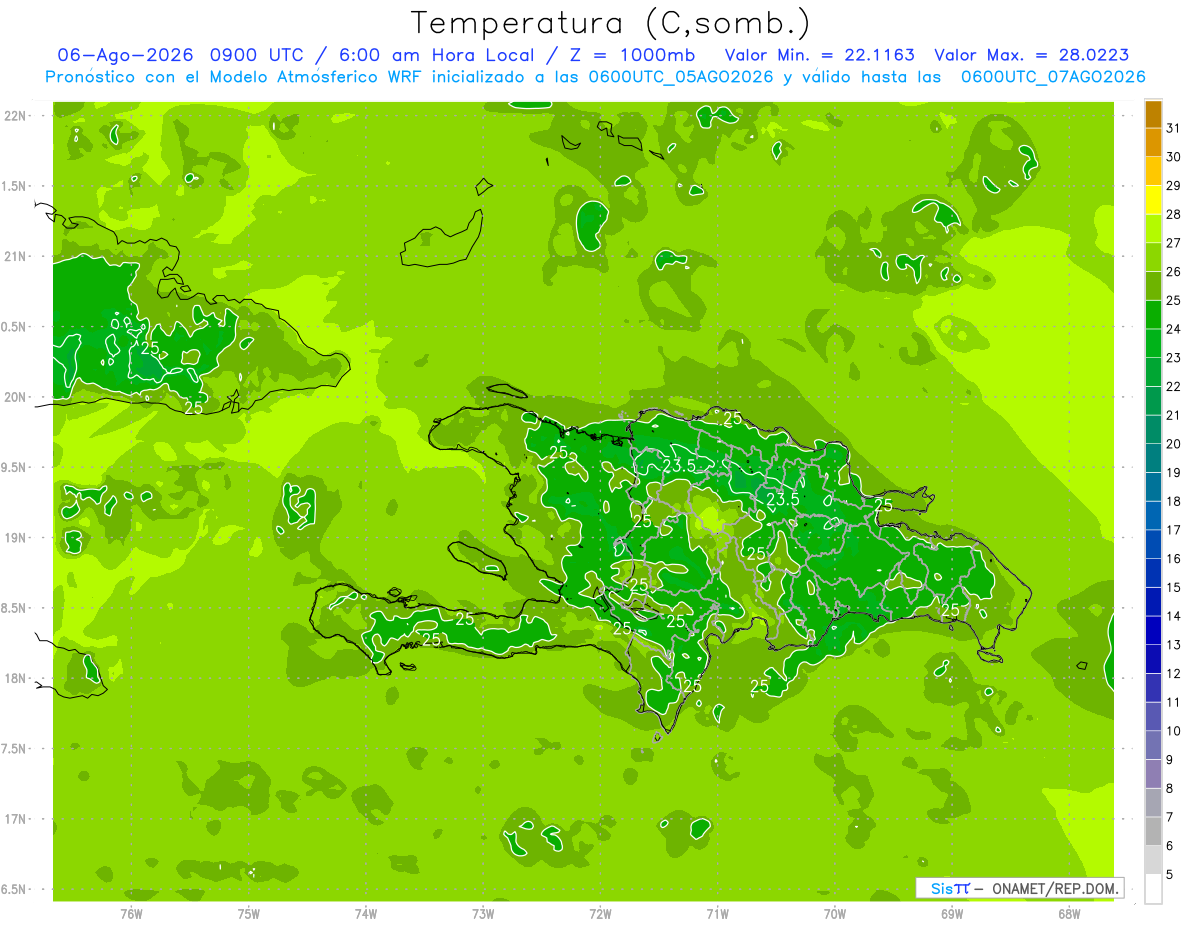The width and height of the screenshot is (1200, 927).
Task: Click the '11' colorbar label
Action: coord(1174,702)
